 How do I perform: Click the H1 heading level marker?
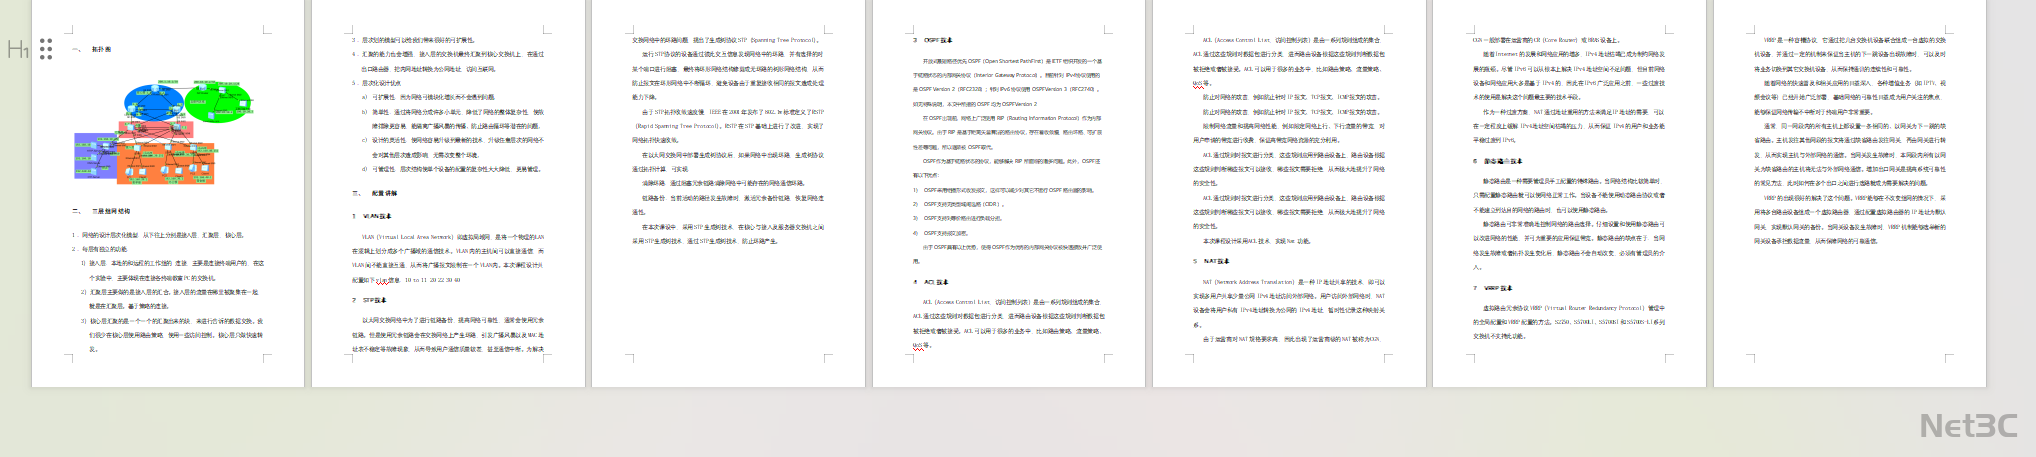(x=17, y=49)
